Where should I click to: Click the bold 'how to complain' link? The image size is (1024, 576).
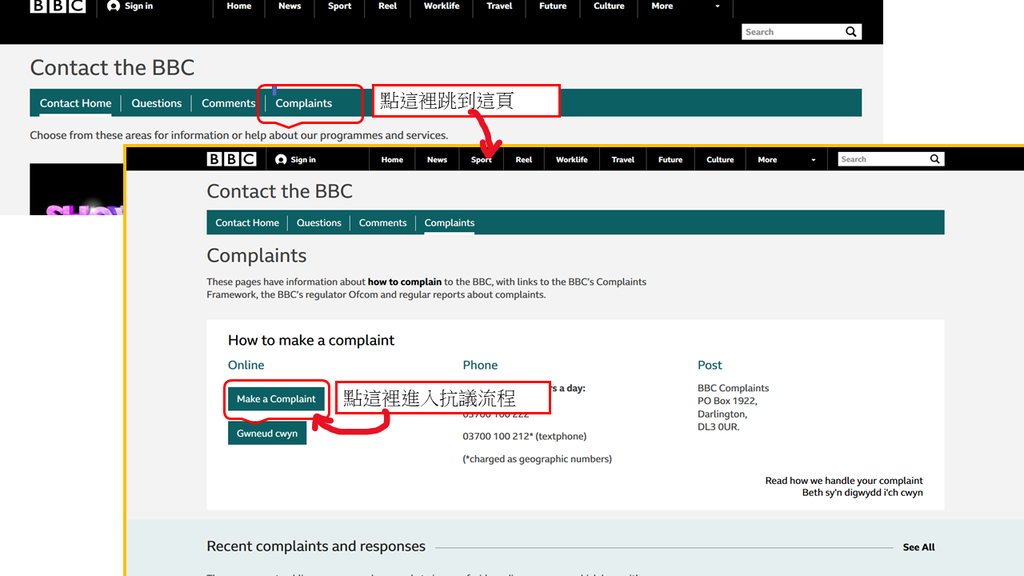pos(404,282)
